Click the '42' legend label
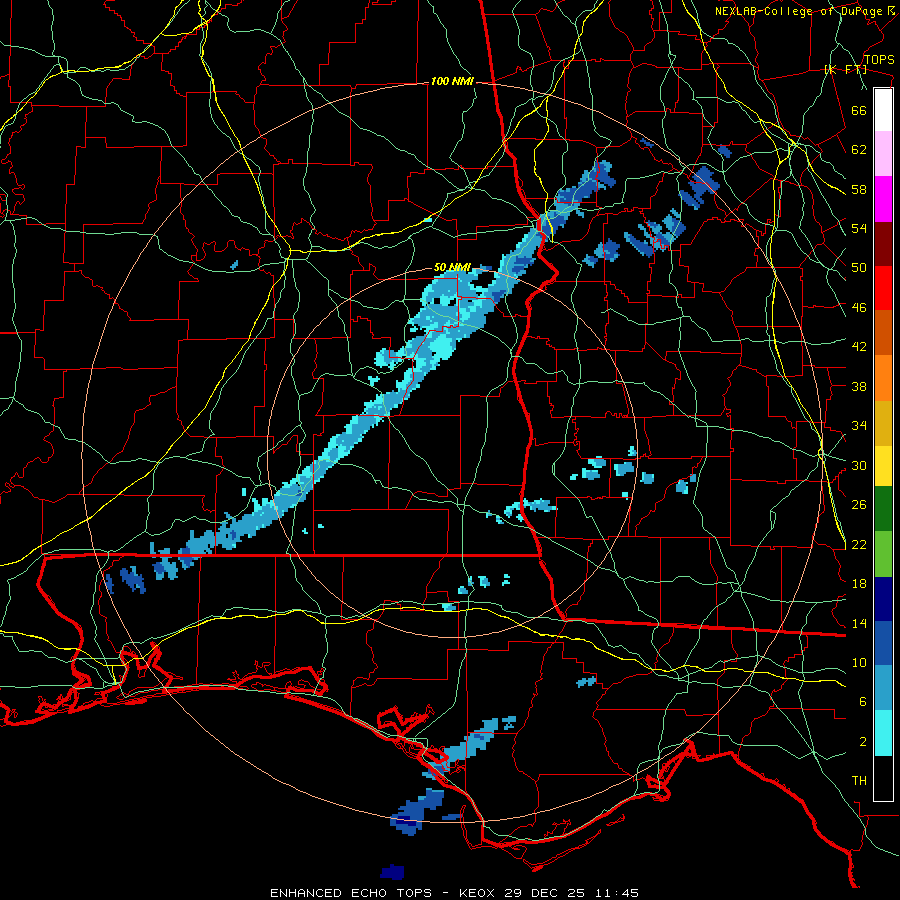The height and width of the screenshot is (900, 900). [859, 347]
